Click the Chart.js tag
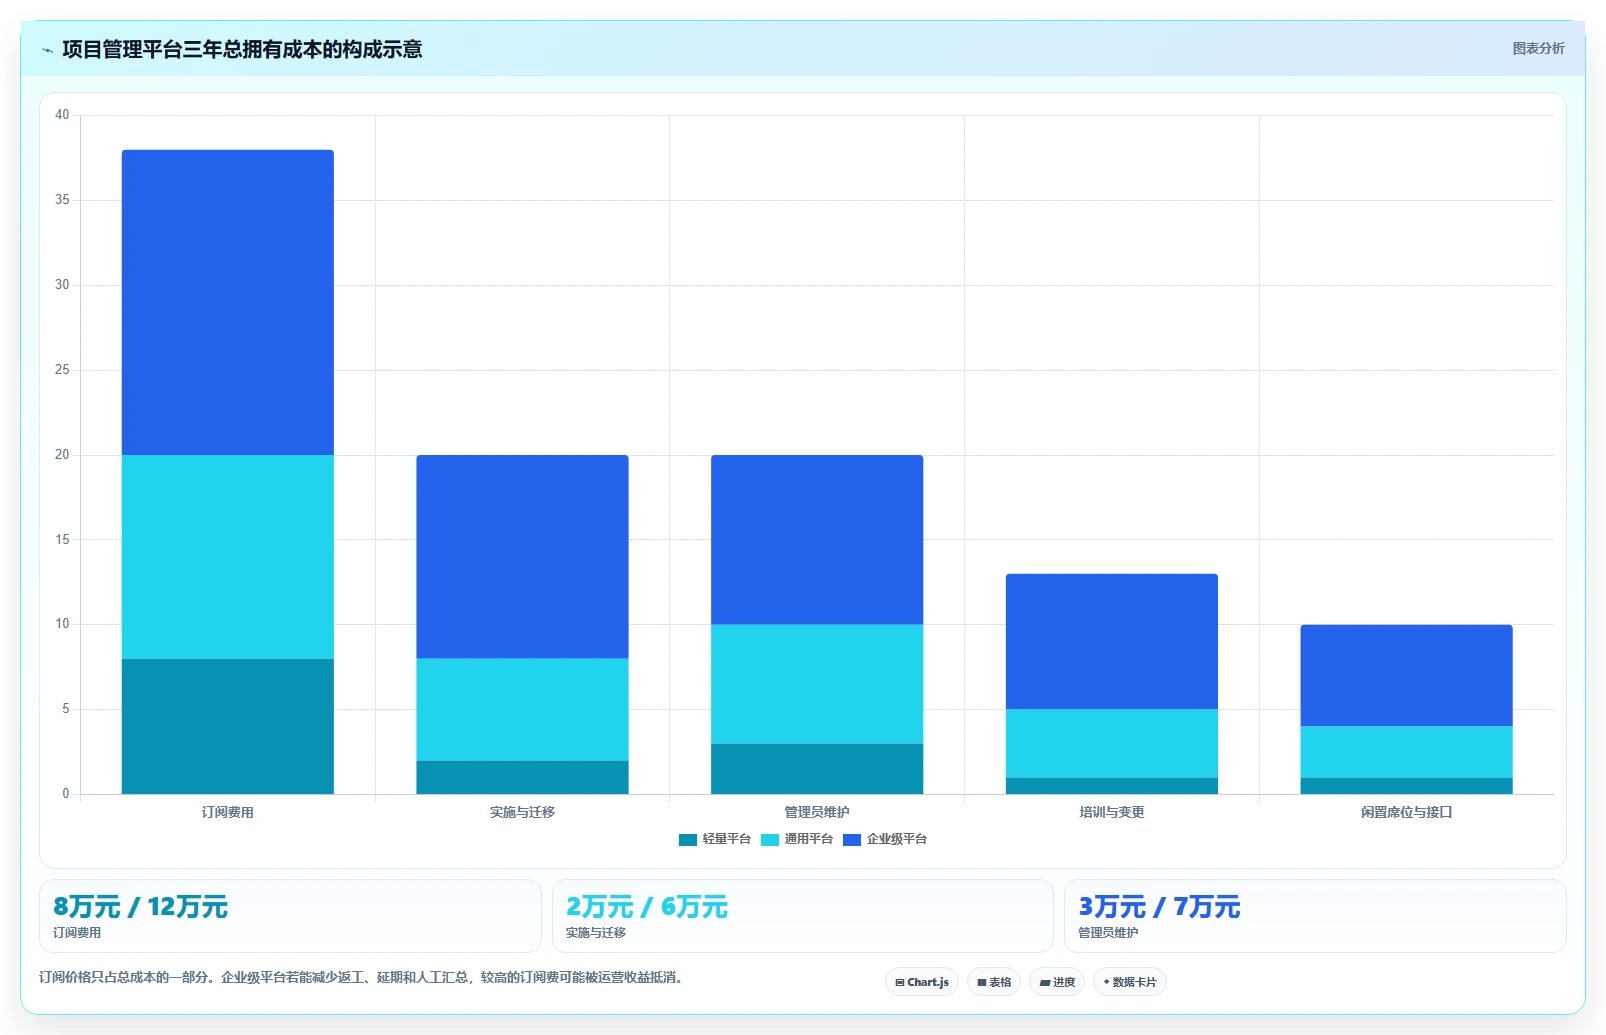 click(x=922, y=982)
